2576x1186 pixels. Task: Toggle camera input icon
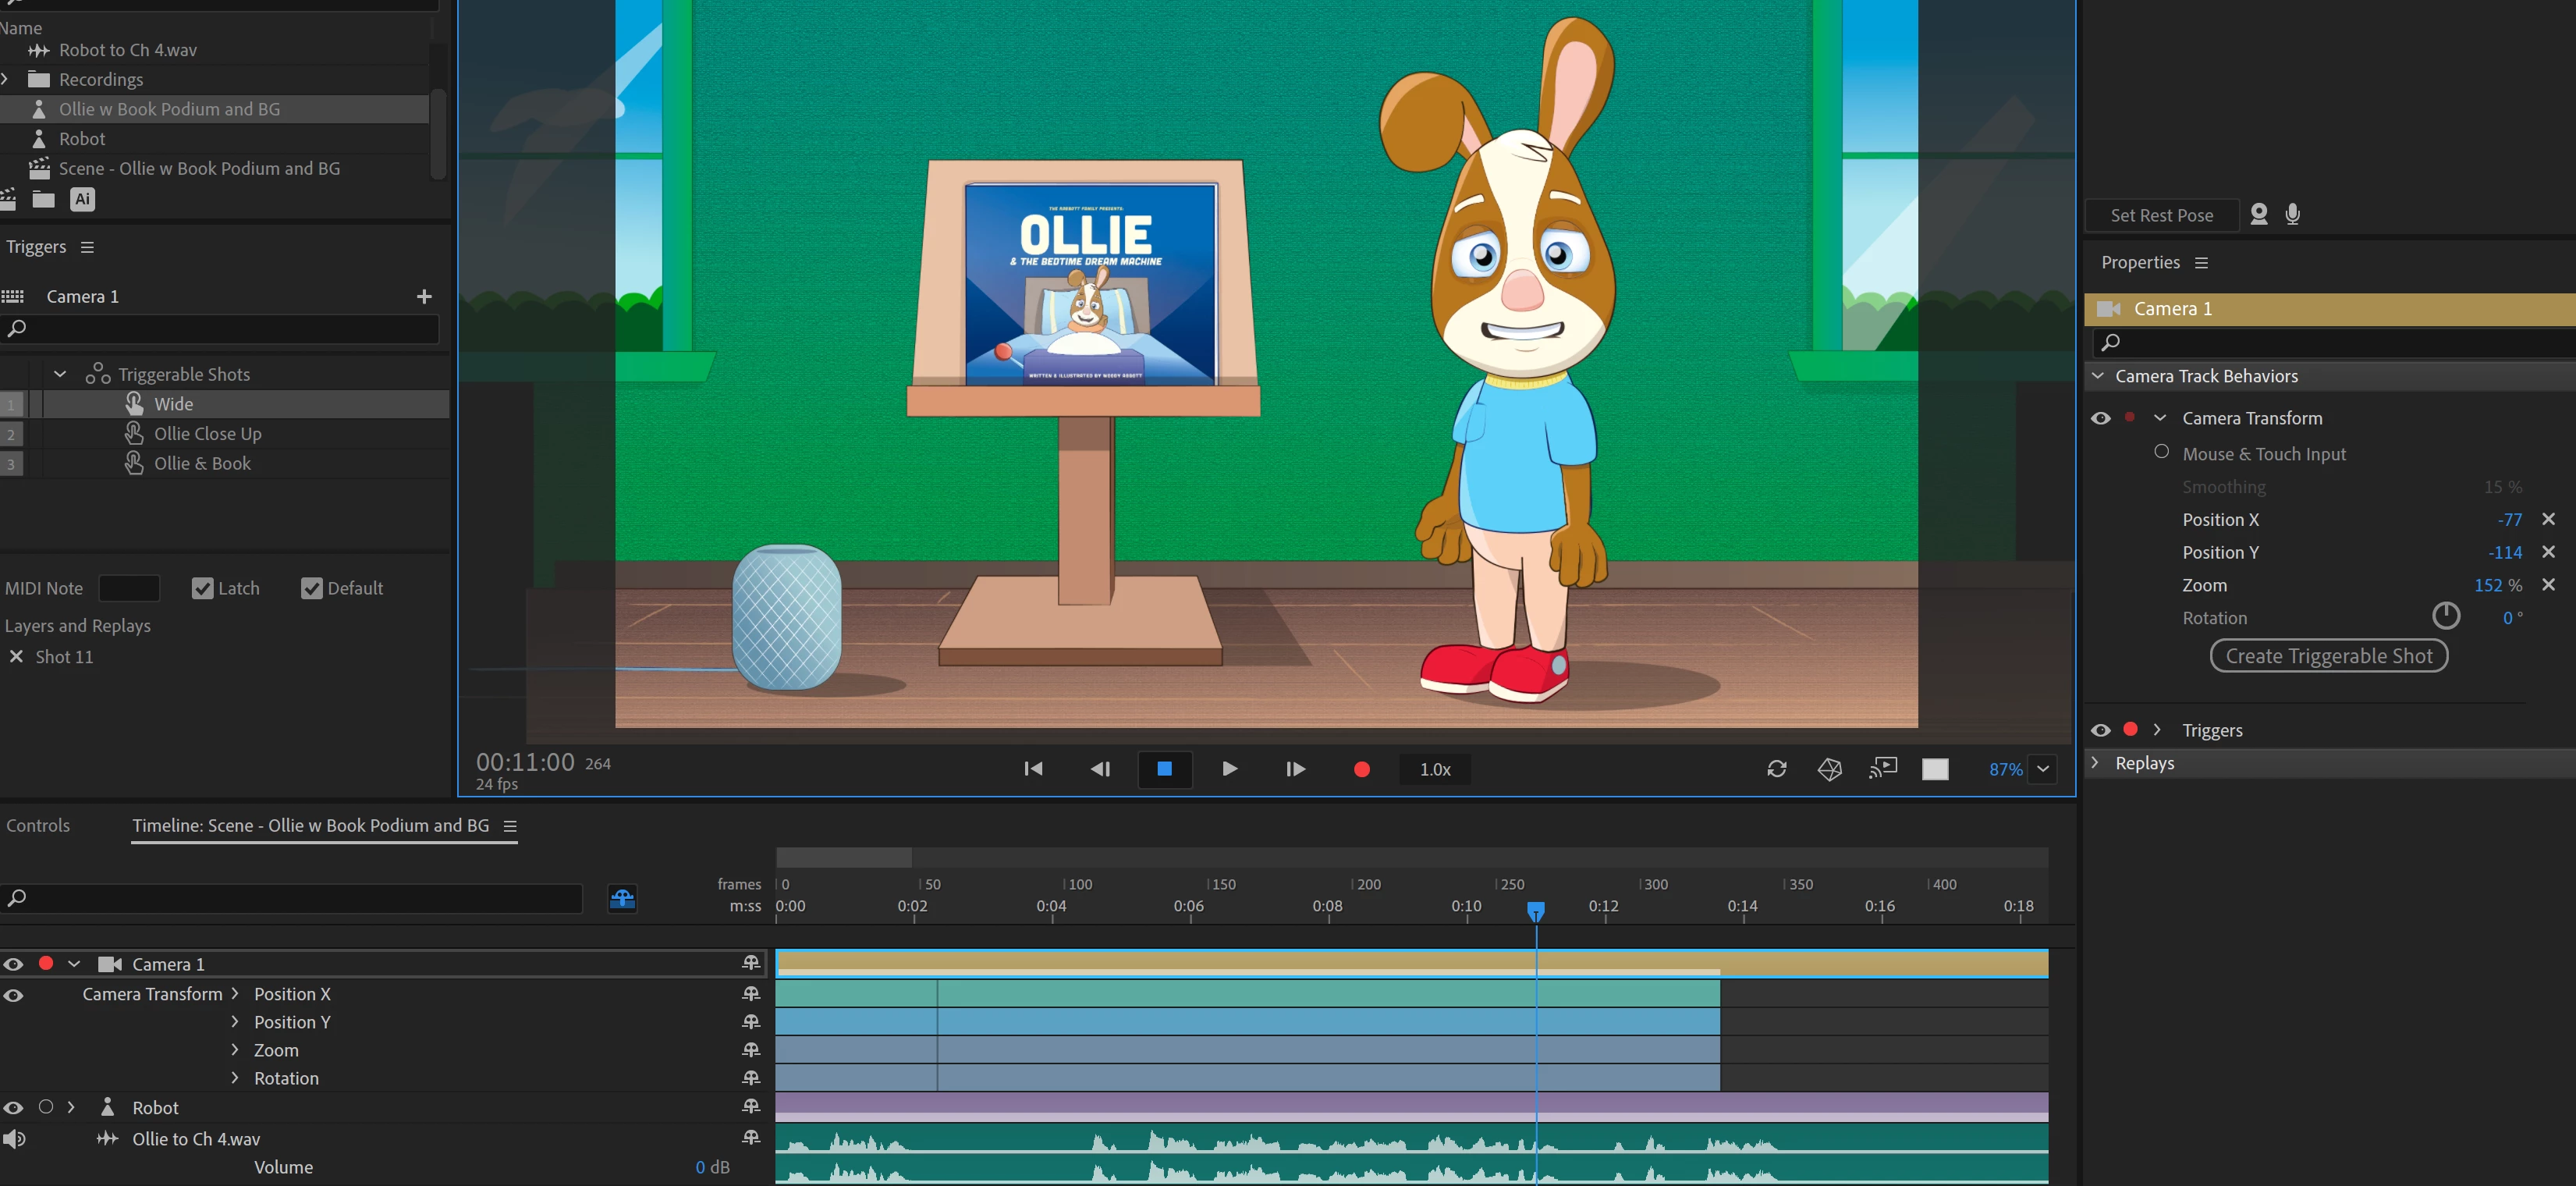[x=2258, y=214]
